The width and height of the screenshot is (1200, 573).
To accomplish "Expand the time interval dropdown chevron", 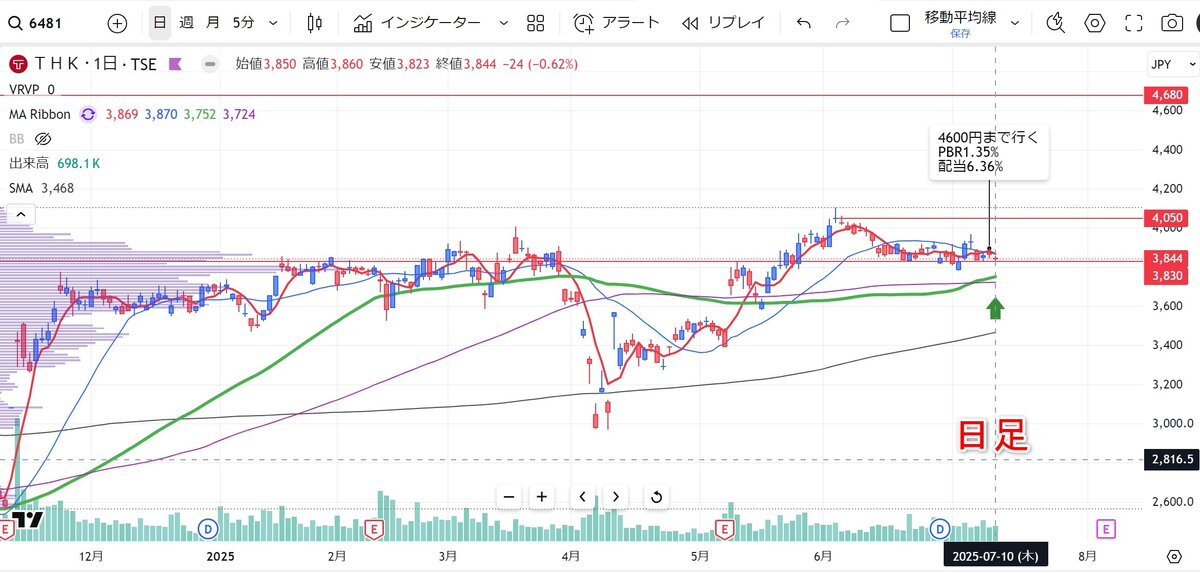I will [x=274, y=23].
